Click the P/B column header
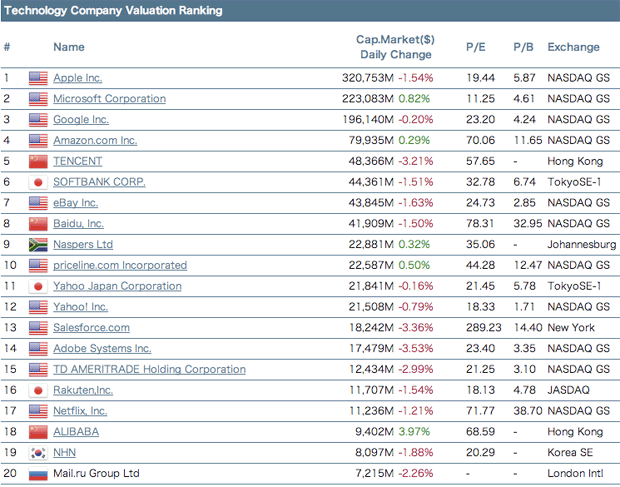620x487 pixels. tap(524, 47)
